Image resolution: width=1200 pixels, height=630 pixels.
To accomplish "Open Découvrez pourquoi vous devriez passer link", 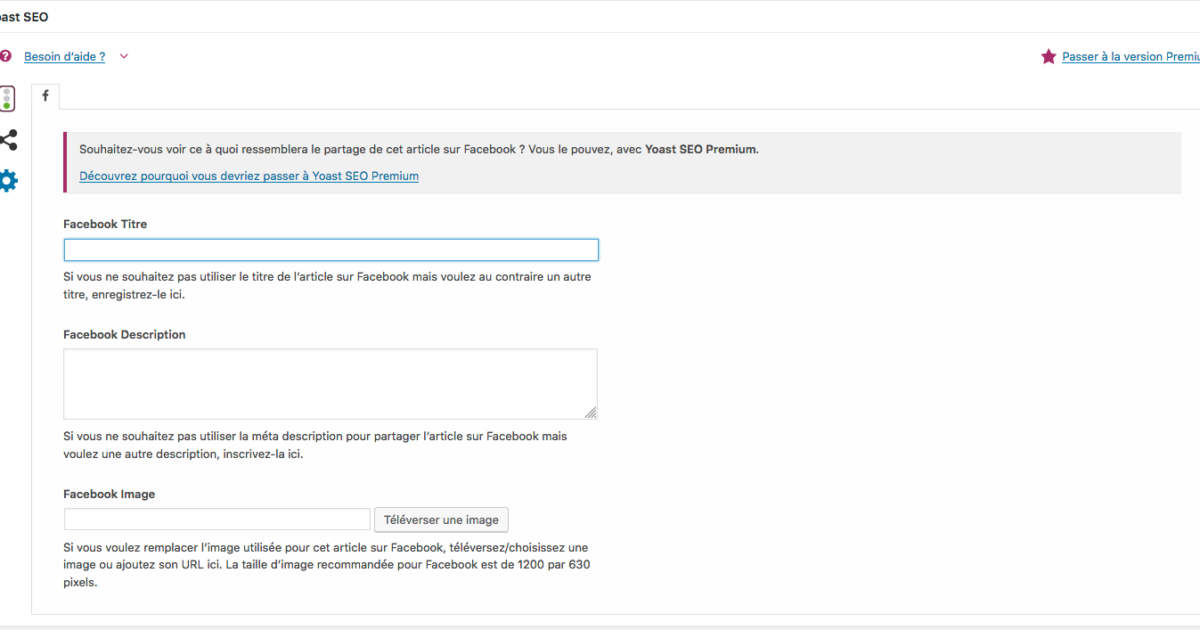I will pyautogui.click(x=249, y=176).
